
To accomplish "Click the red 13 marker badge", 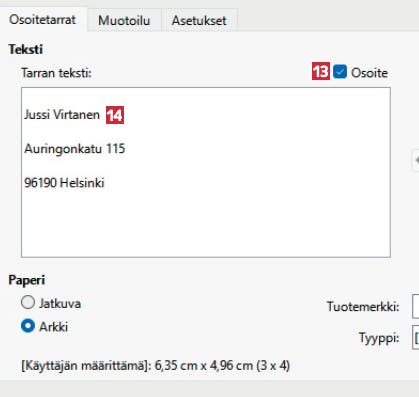I will coord(321,71).
